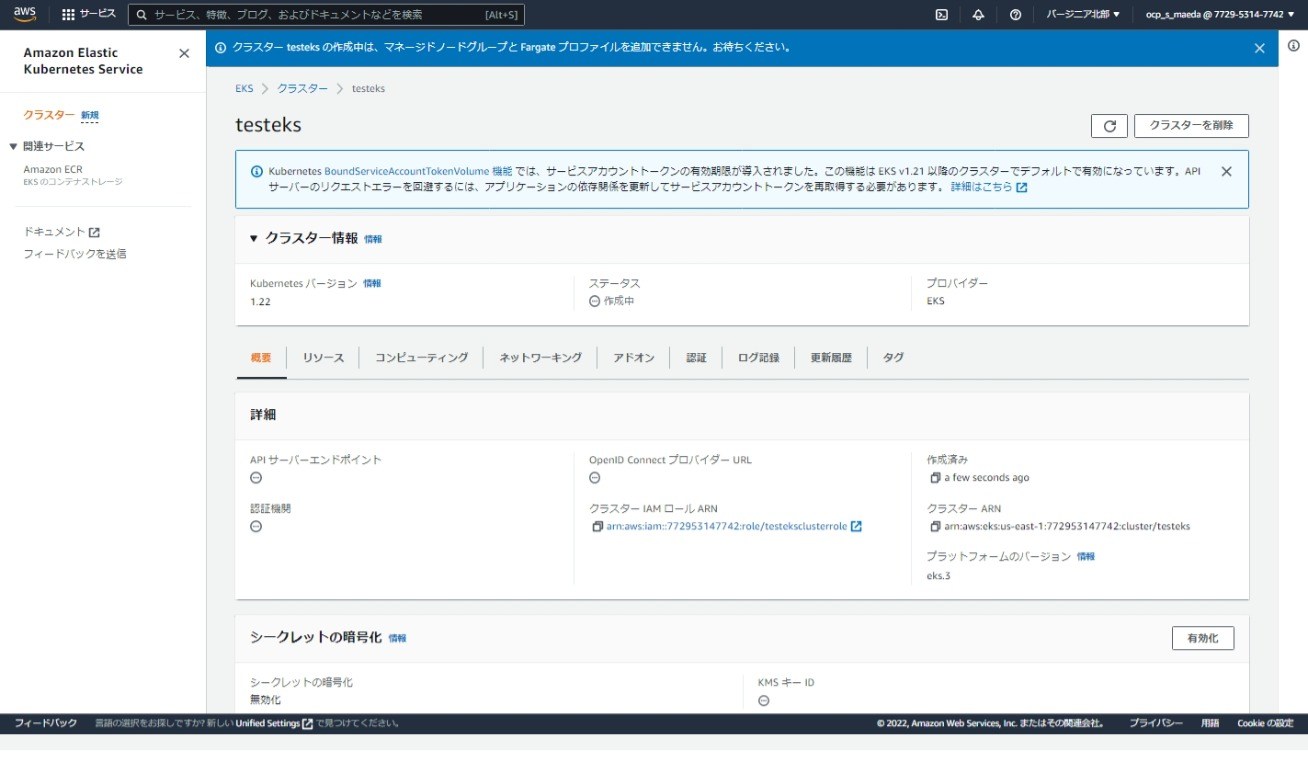Screen dimensions: 1308x770
Task: Open the サービス grid menu
Action: click(x=89, y=14)
